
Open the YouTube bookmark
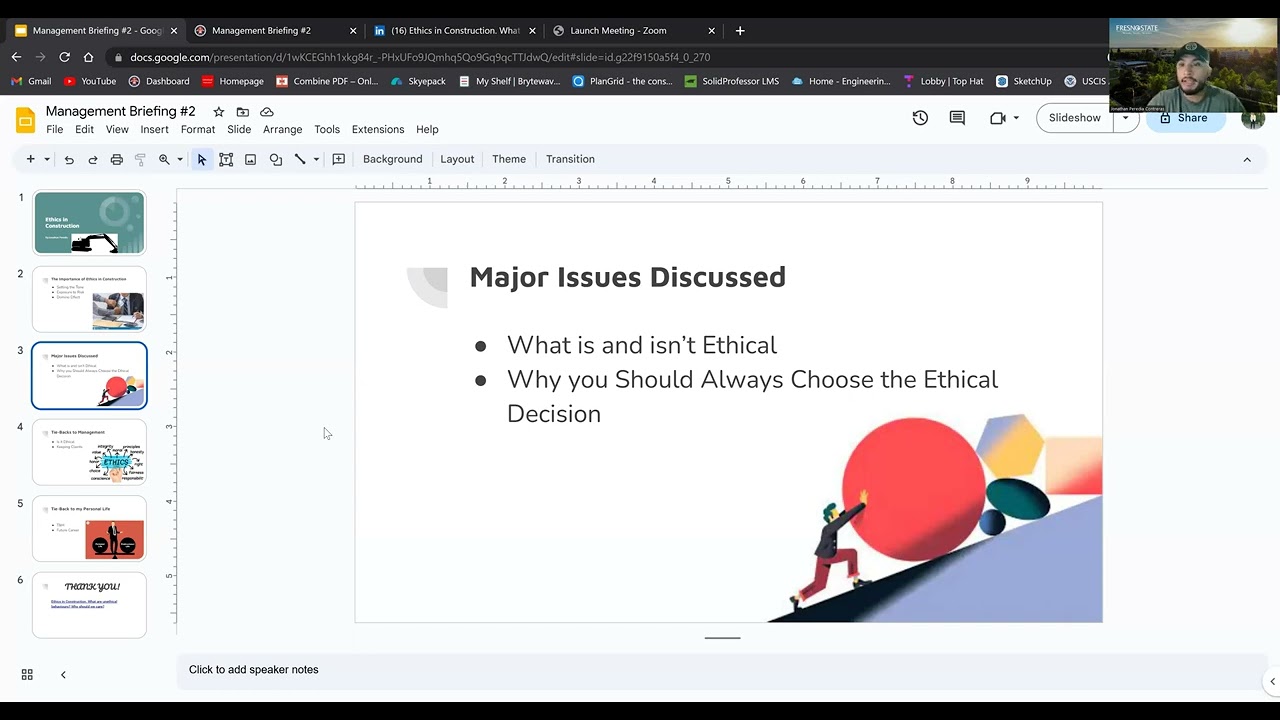pyautogui.click(x=90, y=81)
